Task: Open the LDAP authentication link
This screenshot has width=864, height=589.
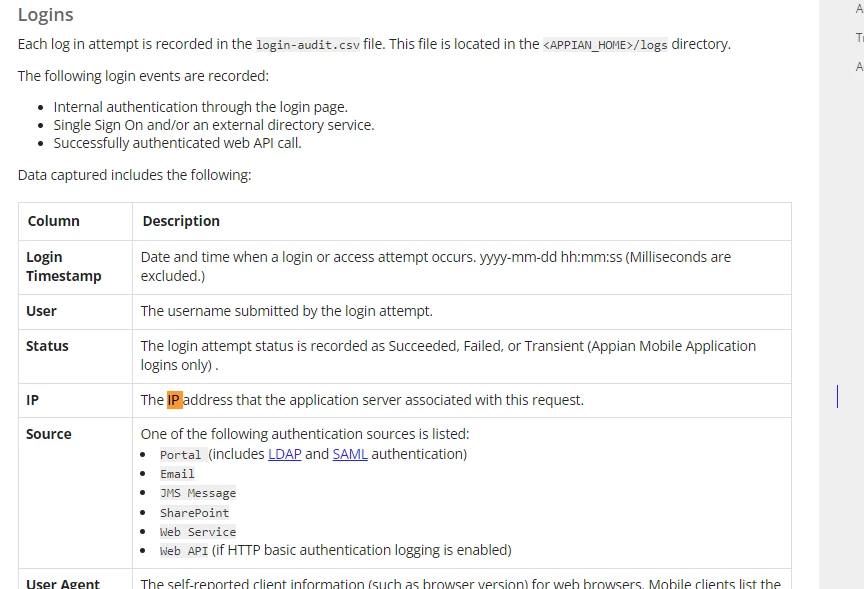Action: pyautogui.click(x=284, y=454)
